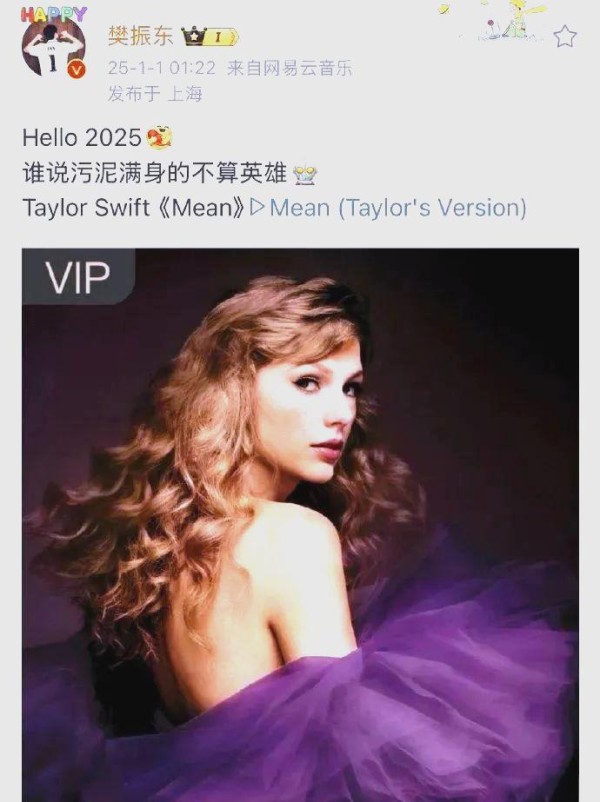Tap the orange verified V badge
Image resolution: width=600 pixels, height=802 pixels.
[x=77, y=70]
